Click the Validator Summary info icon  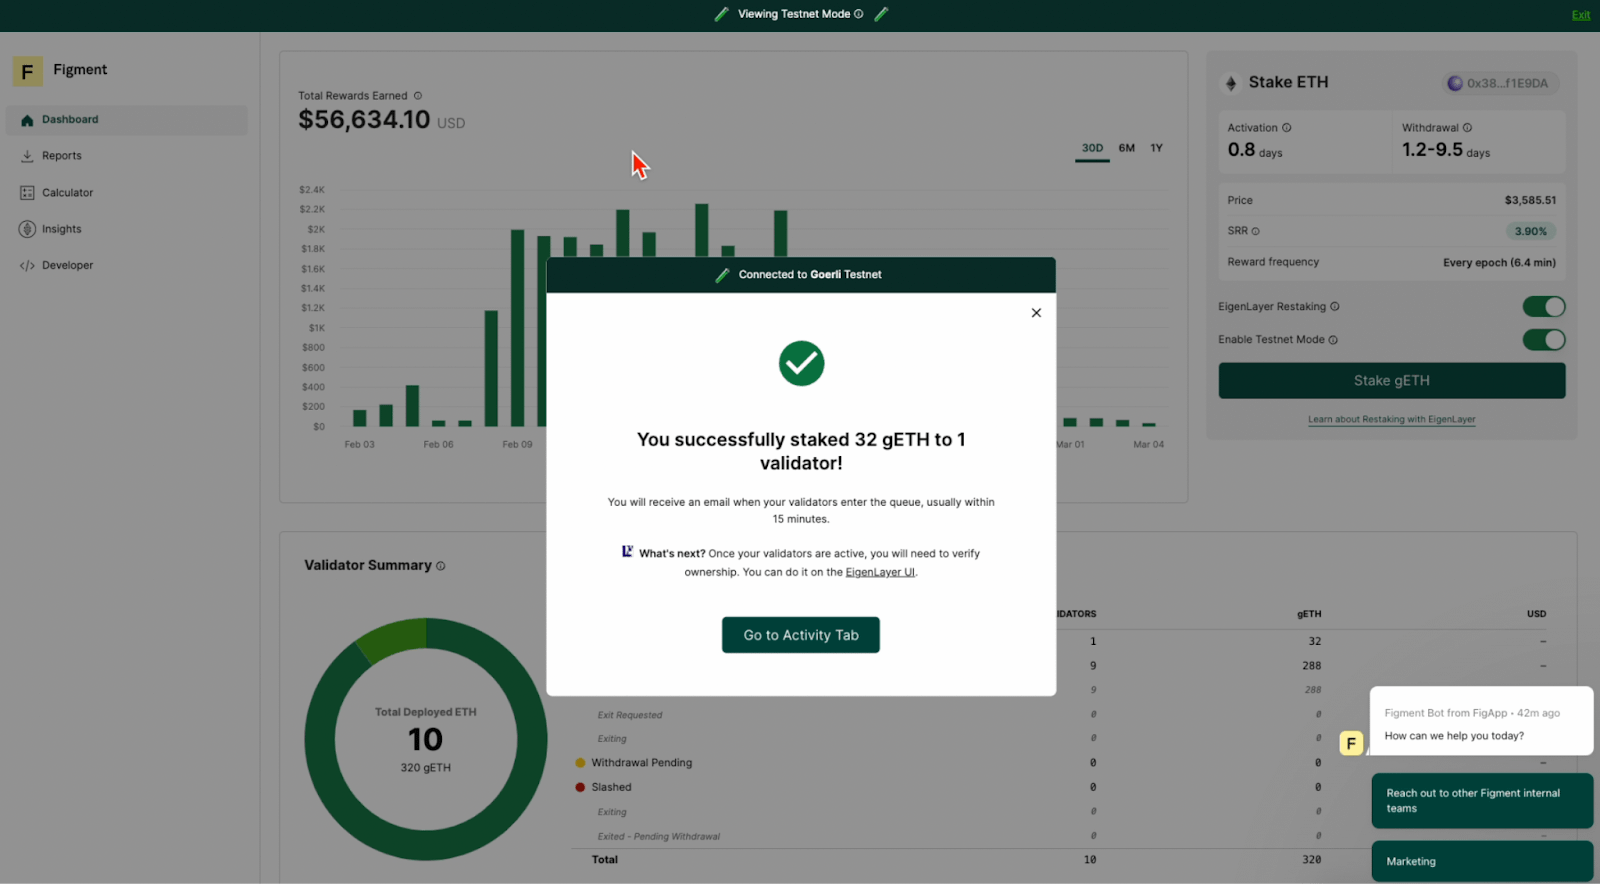pos(441,566)
